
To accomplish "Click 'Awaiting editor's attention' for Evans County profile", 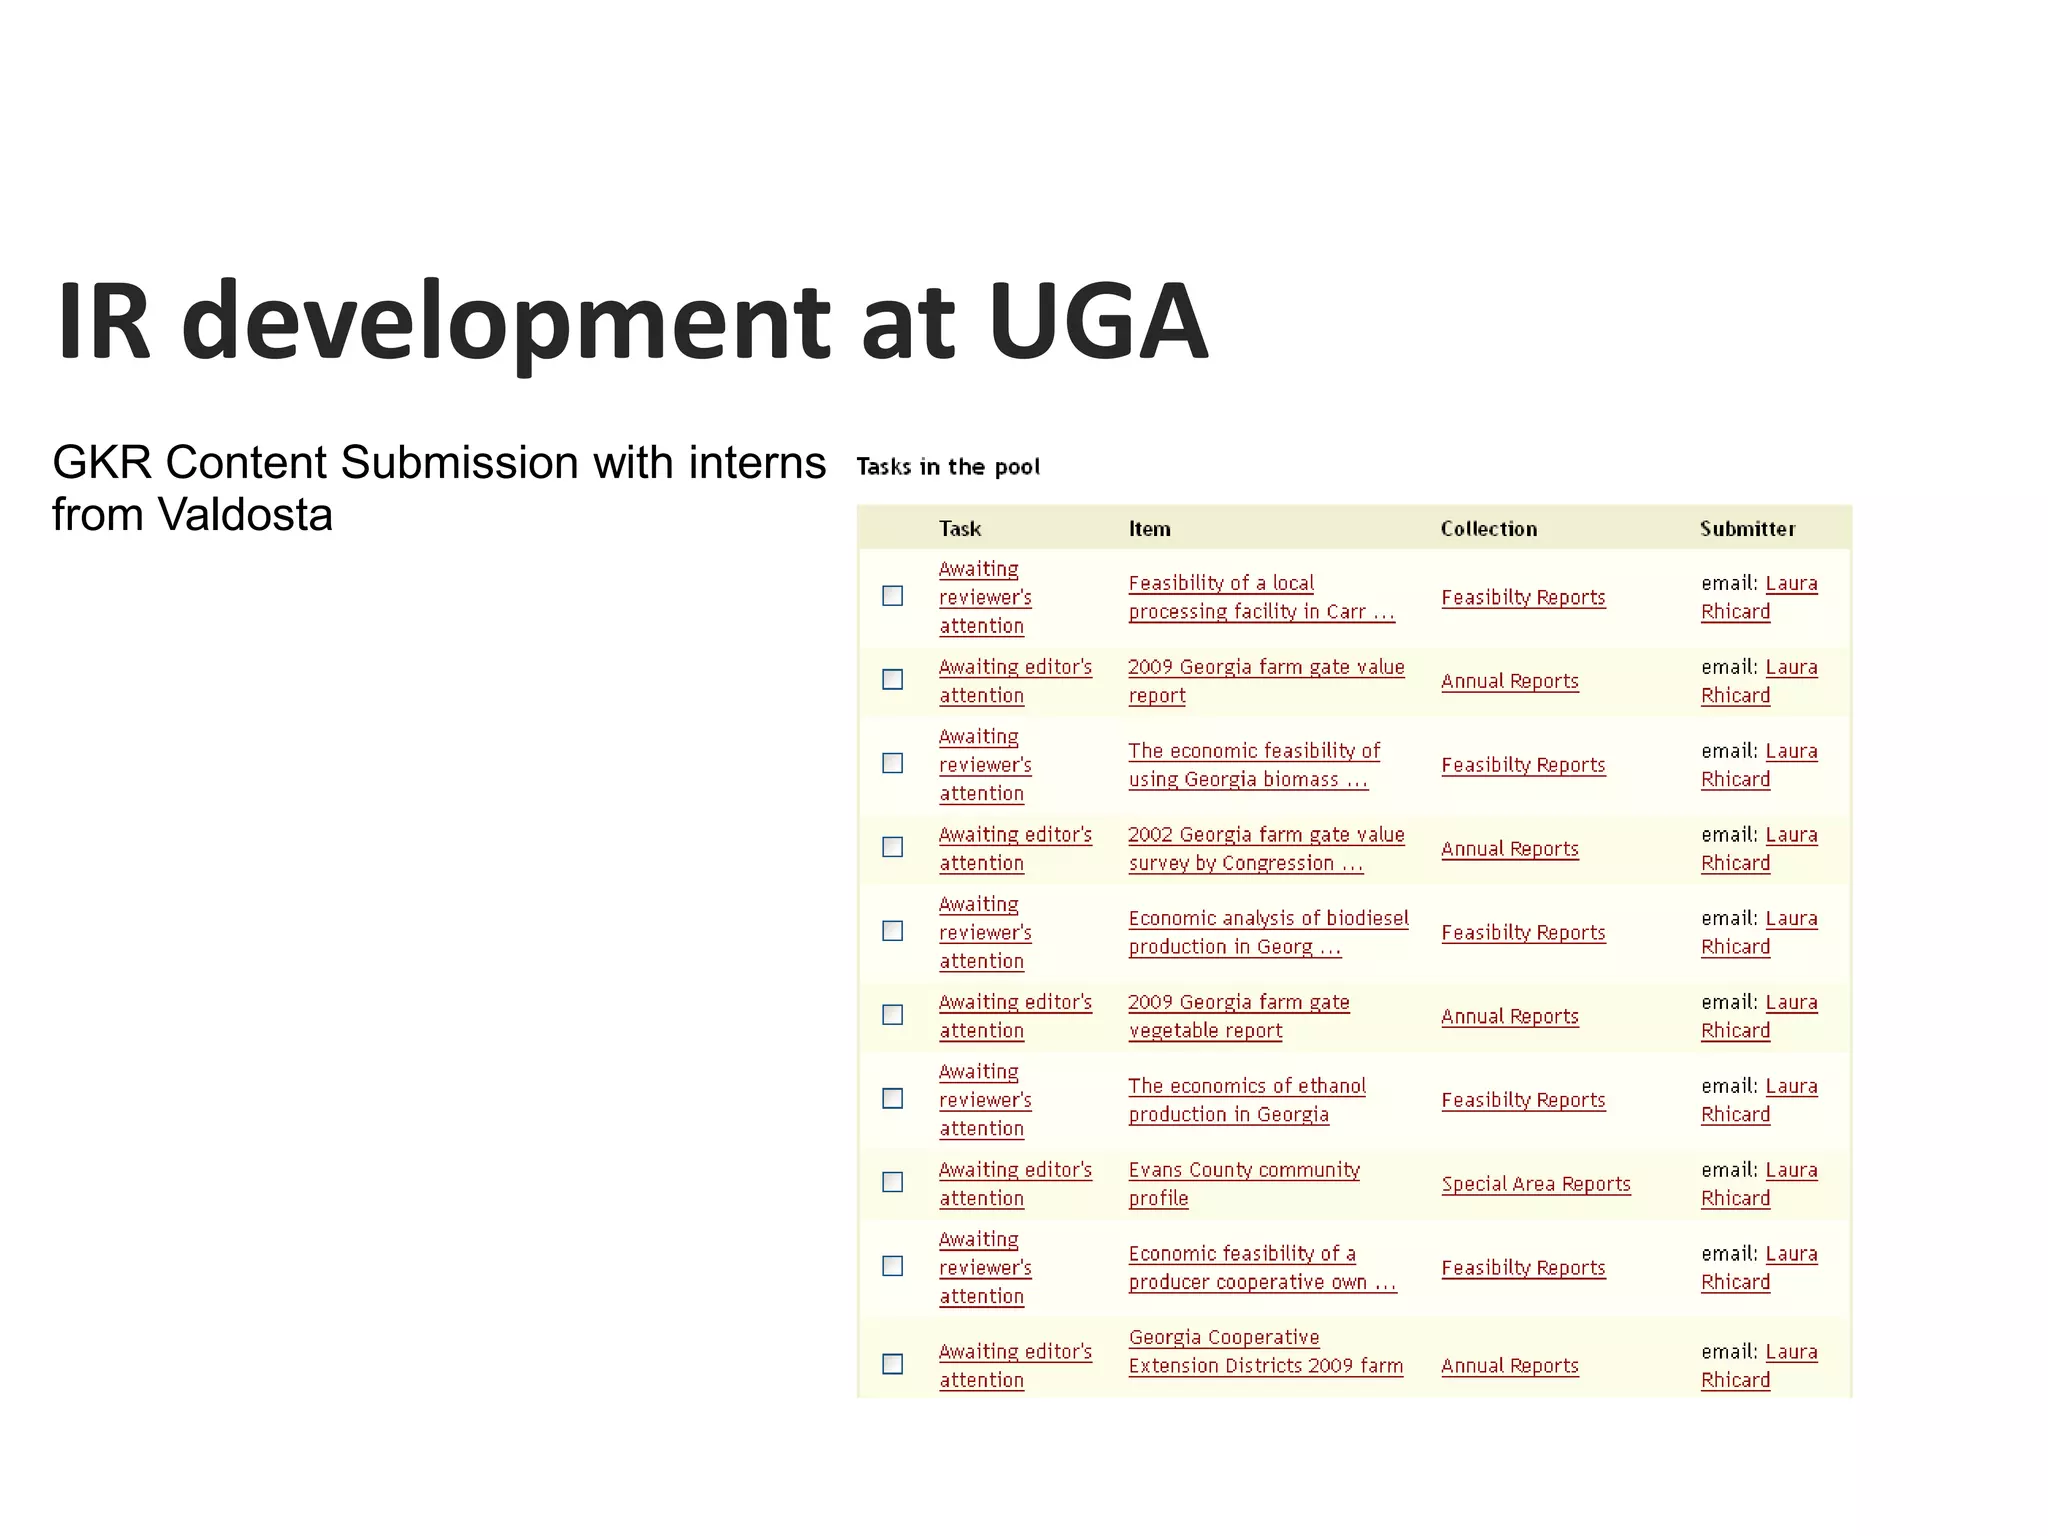I will (x=1015, y=1184).
